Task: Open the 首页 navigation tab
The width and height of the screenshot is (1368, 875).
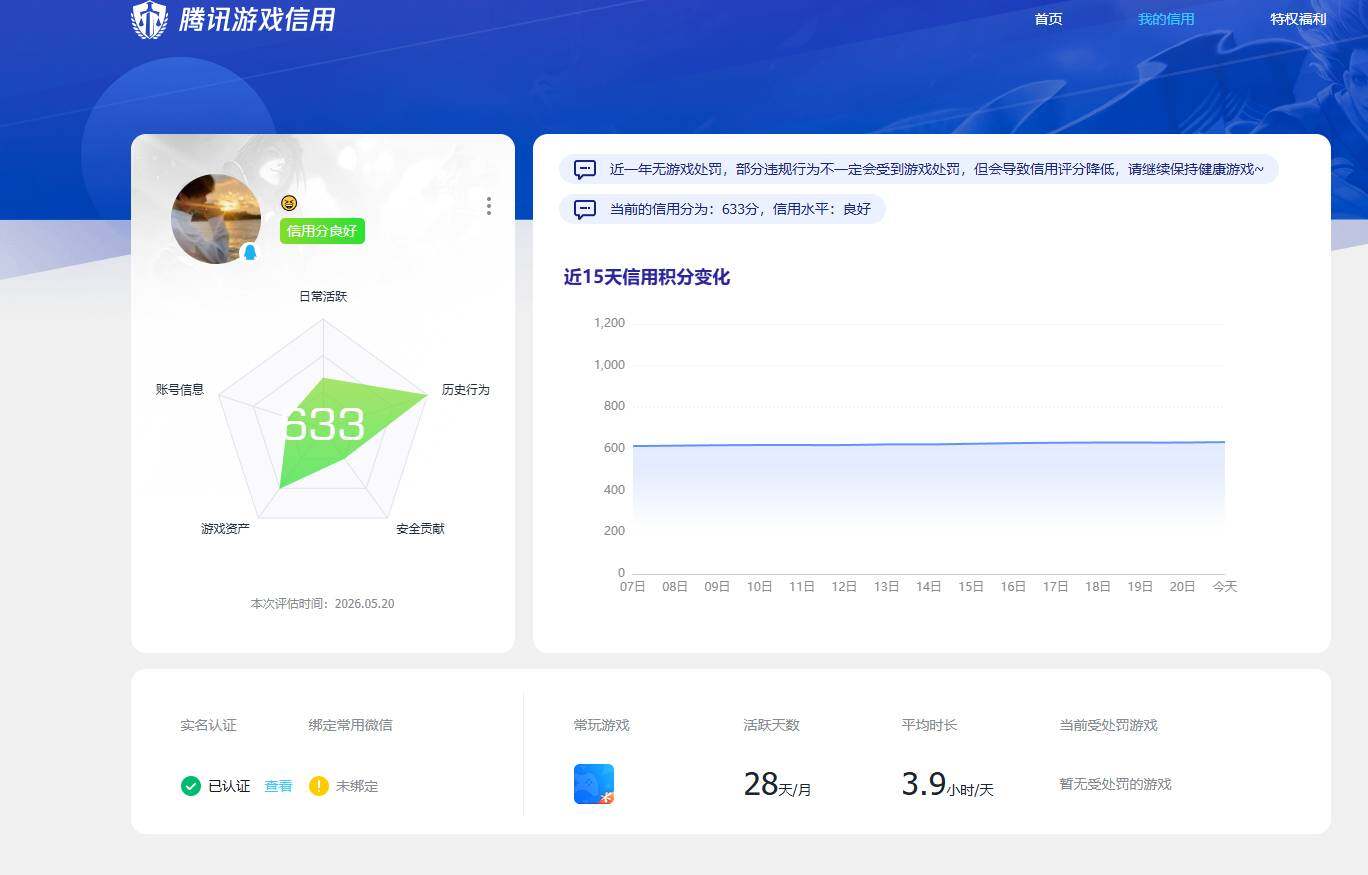Action: coord(1048,19)
